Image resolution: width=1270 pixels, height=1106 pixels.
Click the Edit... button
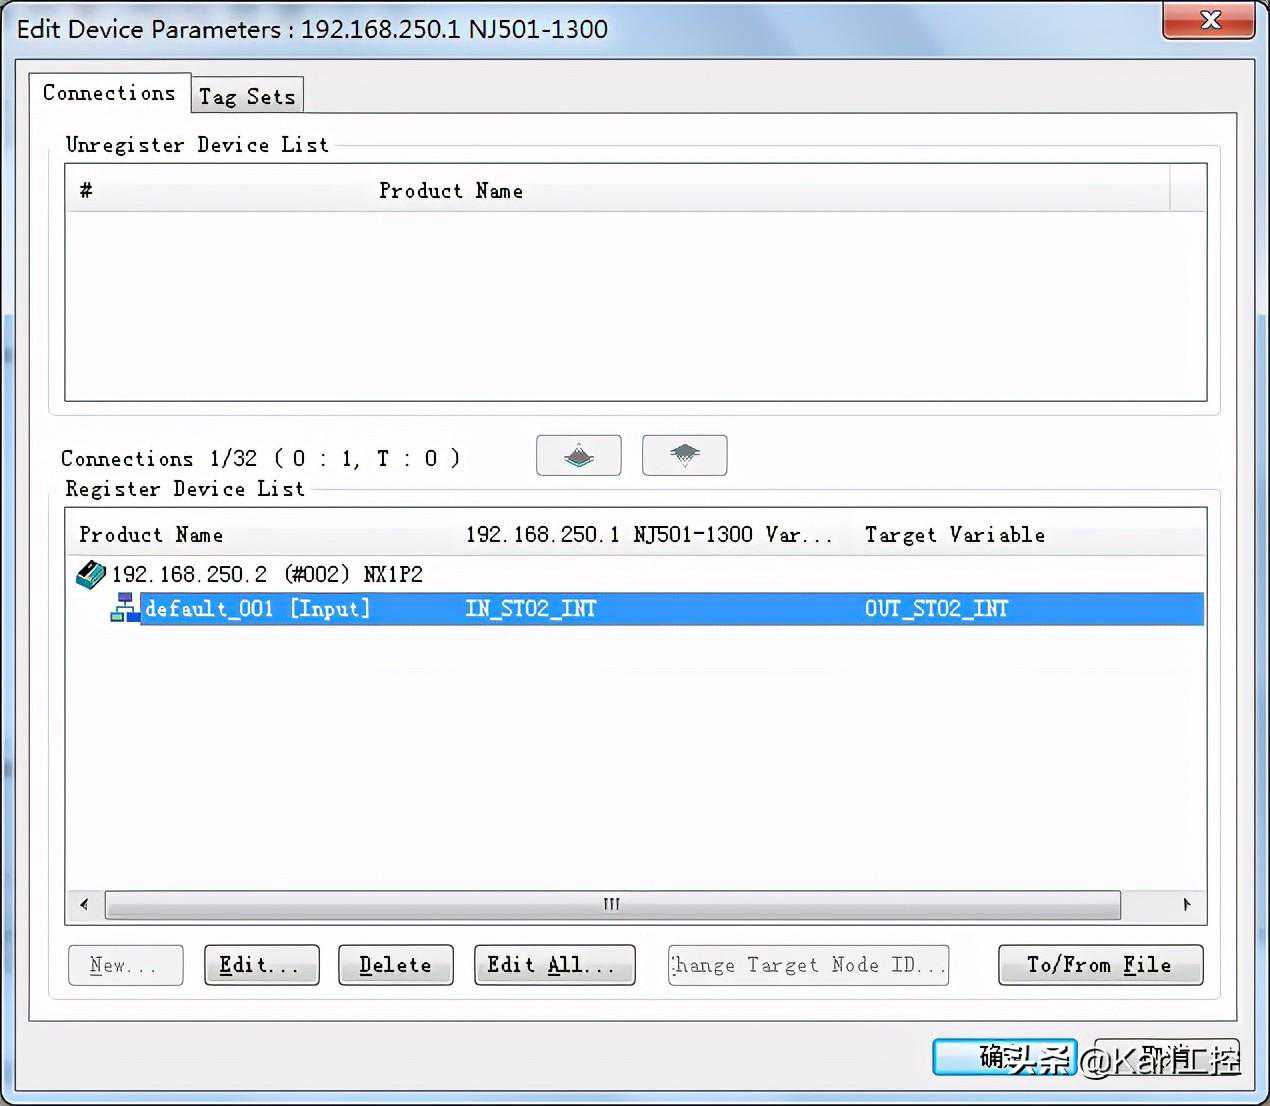pyautogui.click(x=261, y=965)
